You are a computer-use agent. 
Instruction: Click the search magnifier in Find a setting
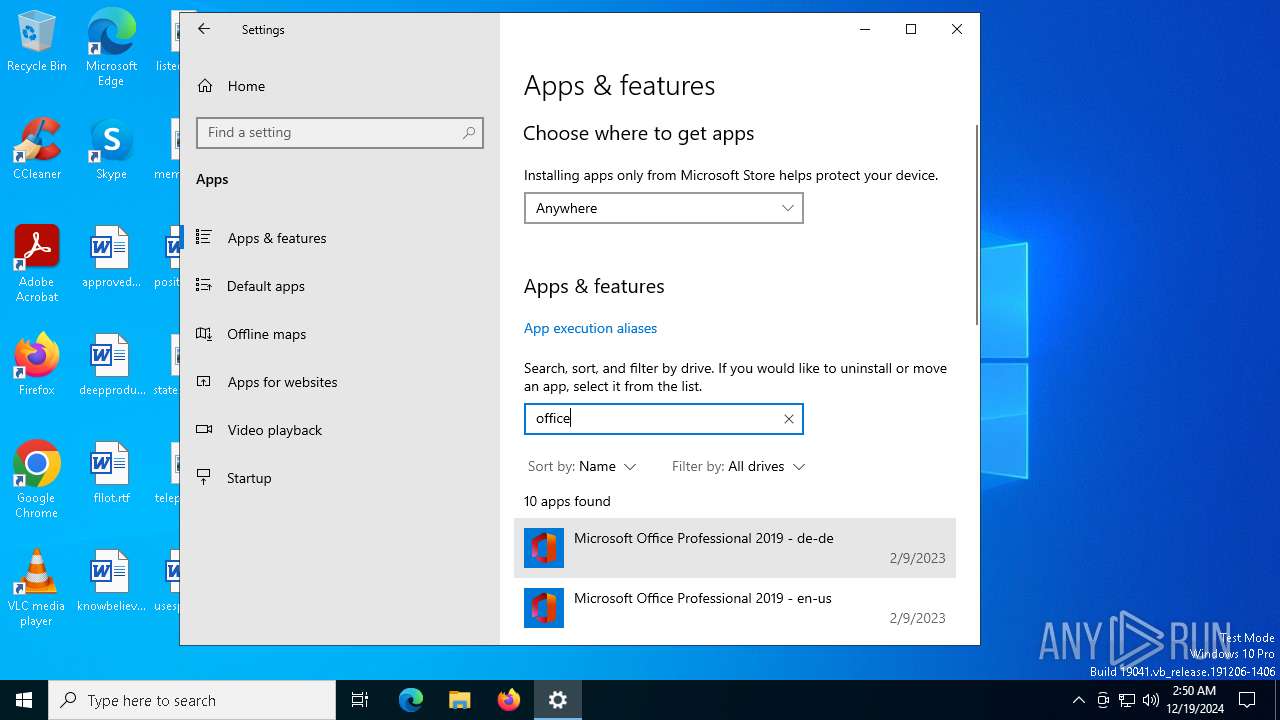469,133
